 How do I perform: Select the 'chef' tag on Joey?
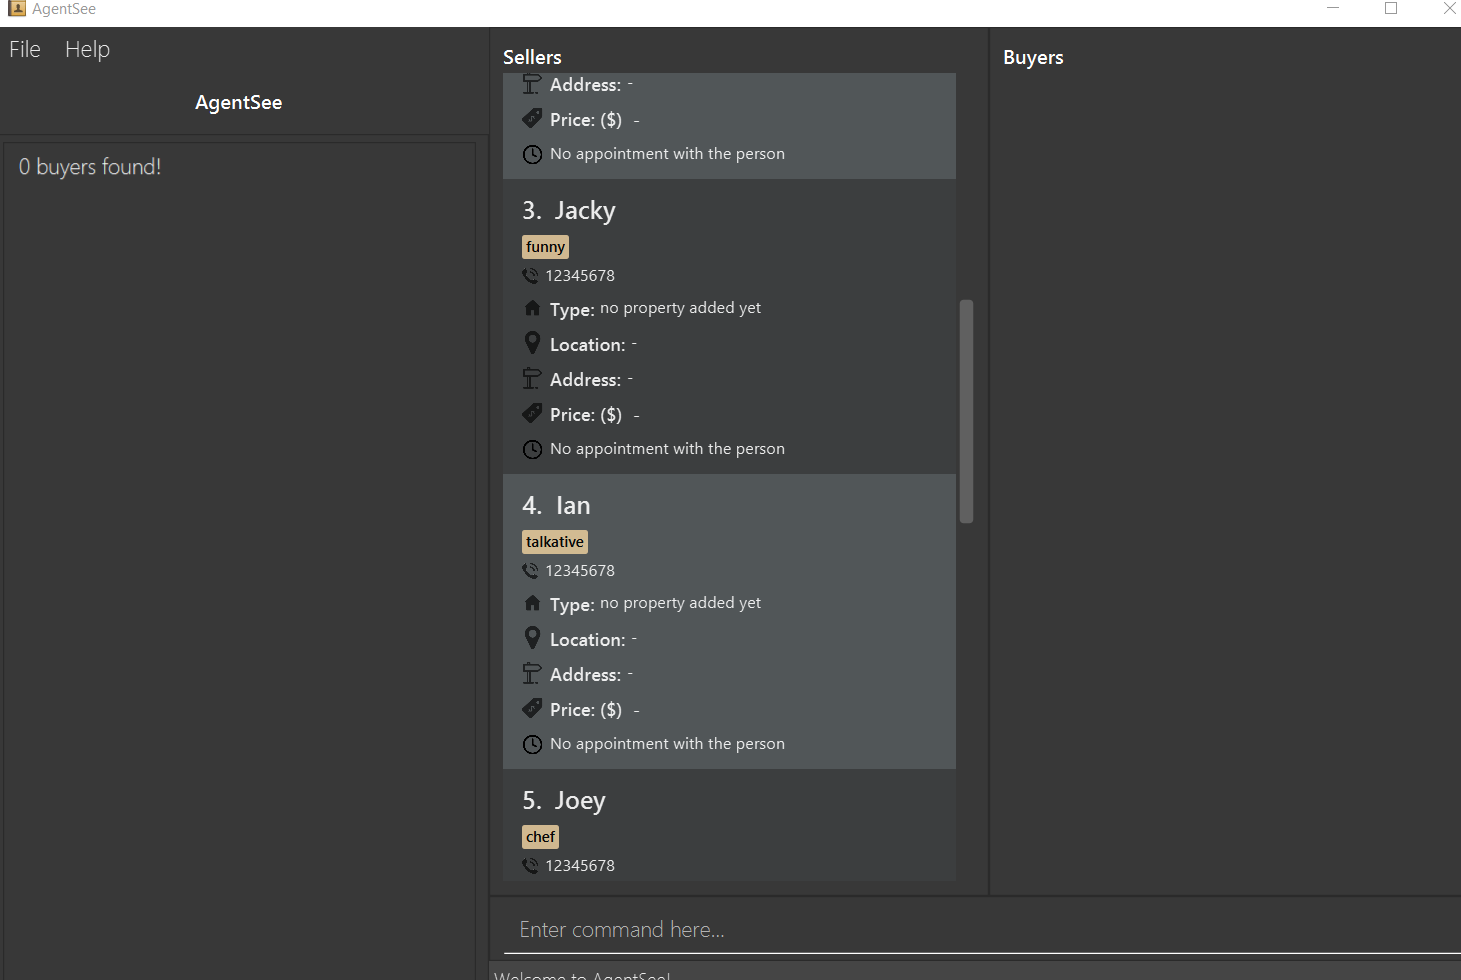pos(540,837)
